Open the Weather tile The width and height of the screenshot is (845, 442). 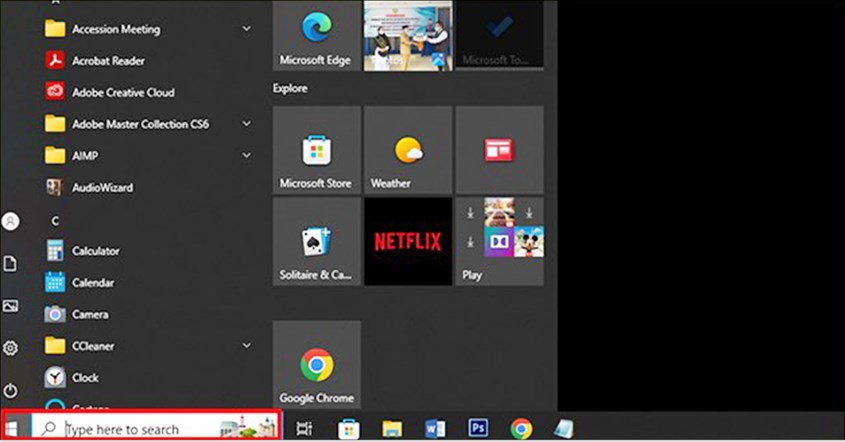(408, 150)
